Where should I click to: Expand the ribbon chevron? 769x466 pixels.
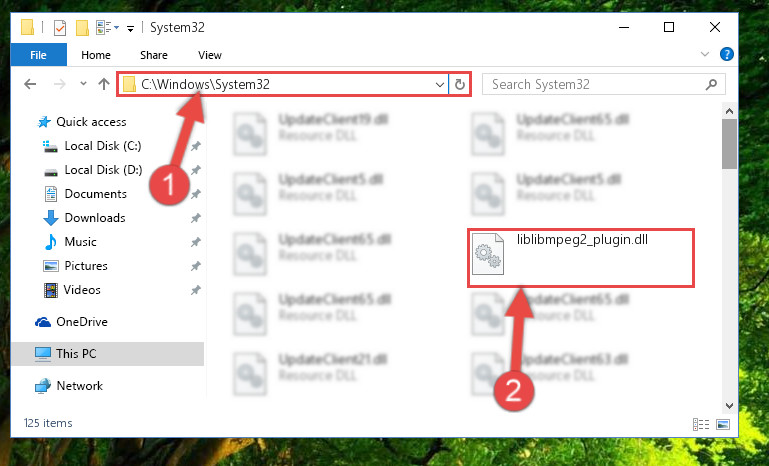click(705, 54)
